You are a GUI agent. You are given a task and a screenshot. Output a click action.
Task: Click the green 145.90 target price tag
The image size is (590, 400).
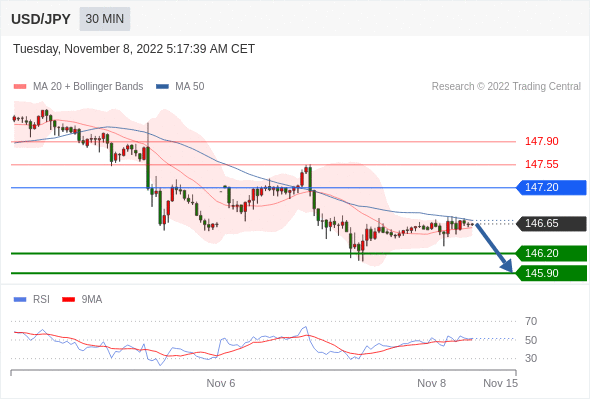(551, 273)
